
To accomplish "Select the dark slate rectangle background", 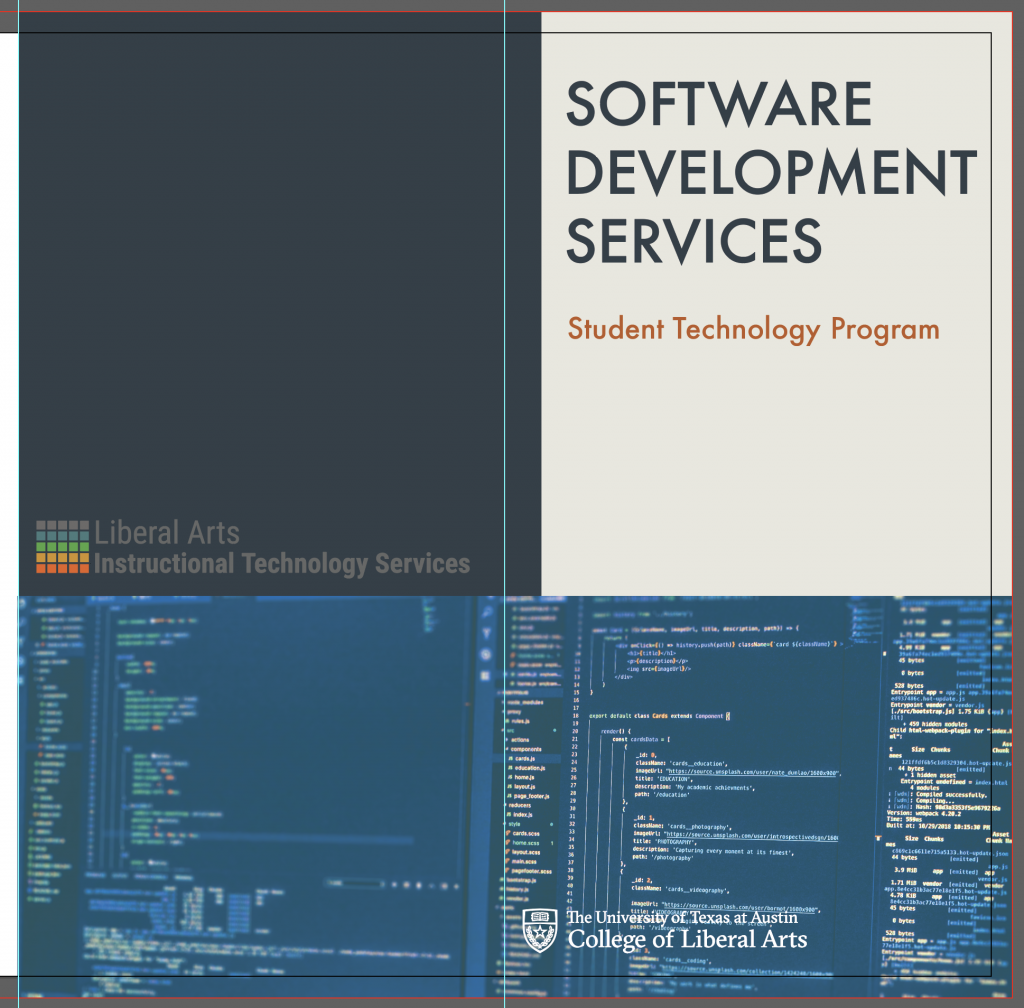I will pyautogui.click(x=270, y=280).
